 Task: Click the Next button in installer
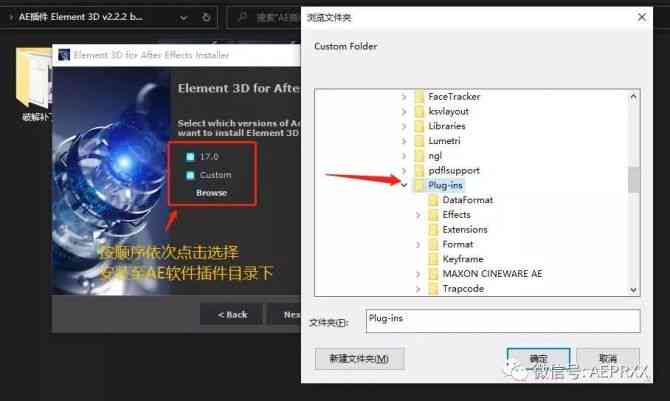click(285, 315)
